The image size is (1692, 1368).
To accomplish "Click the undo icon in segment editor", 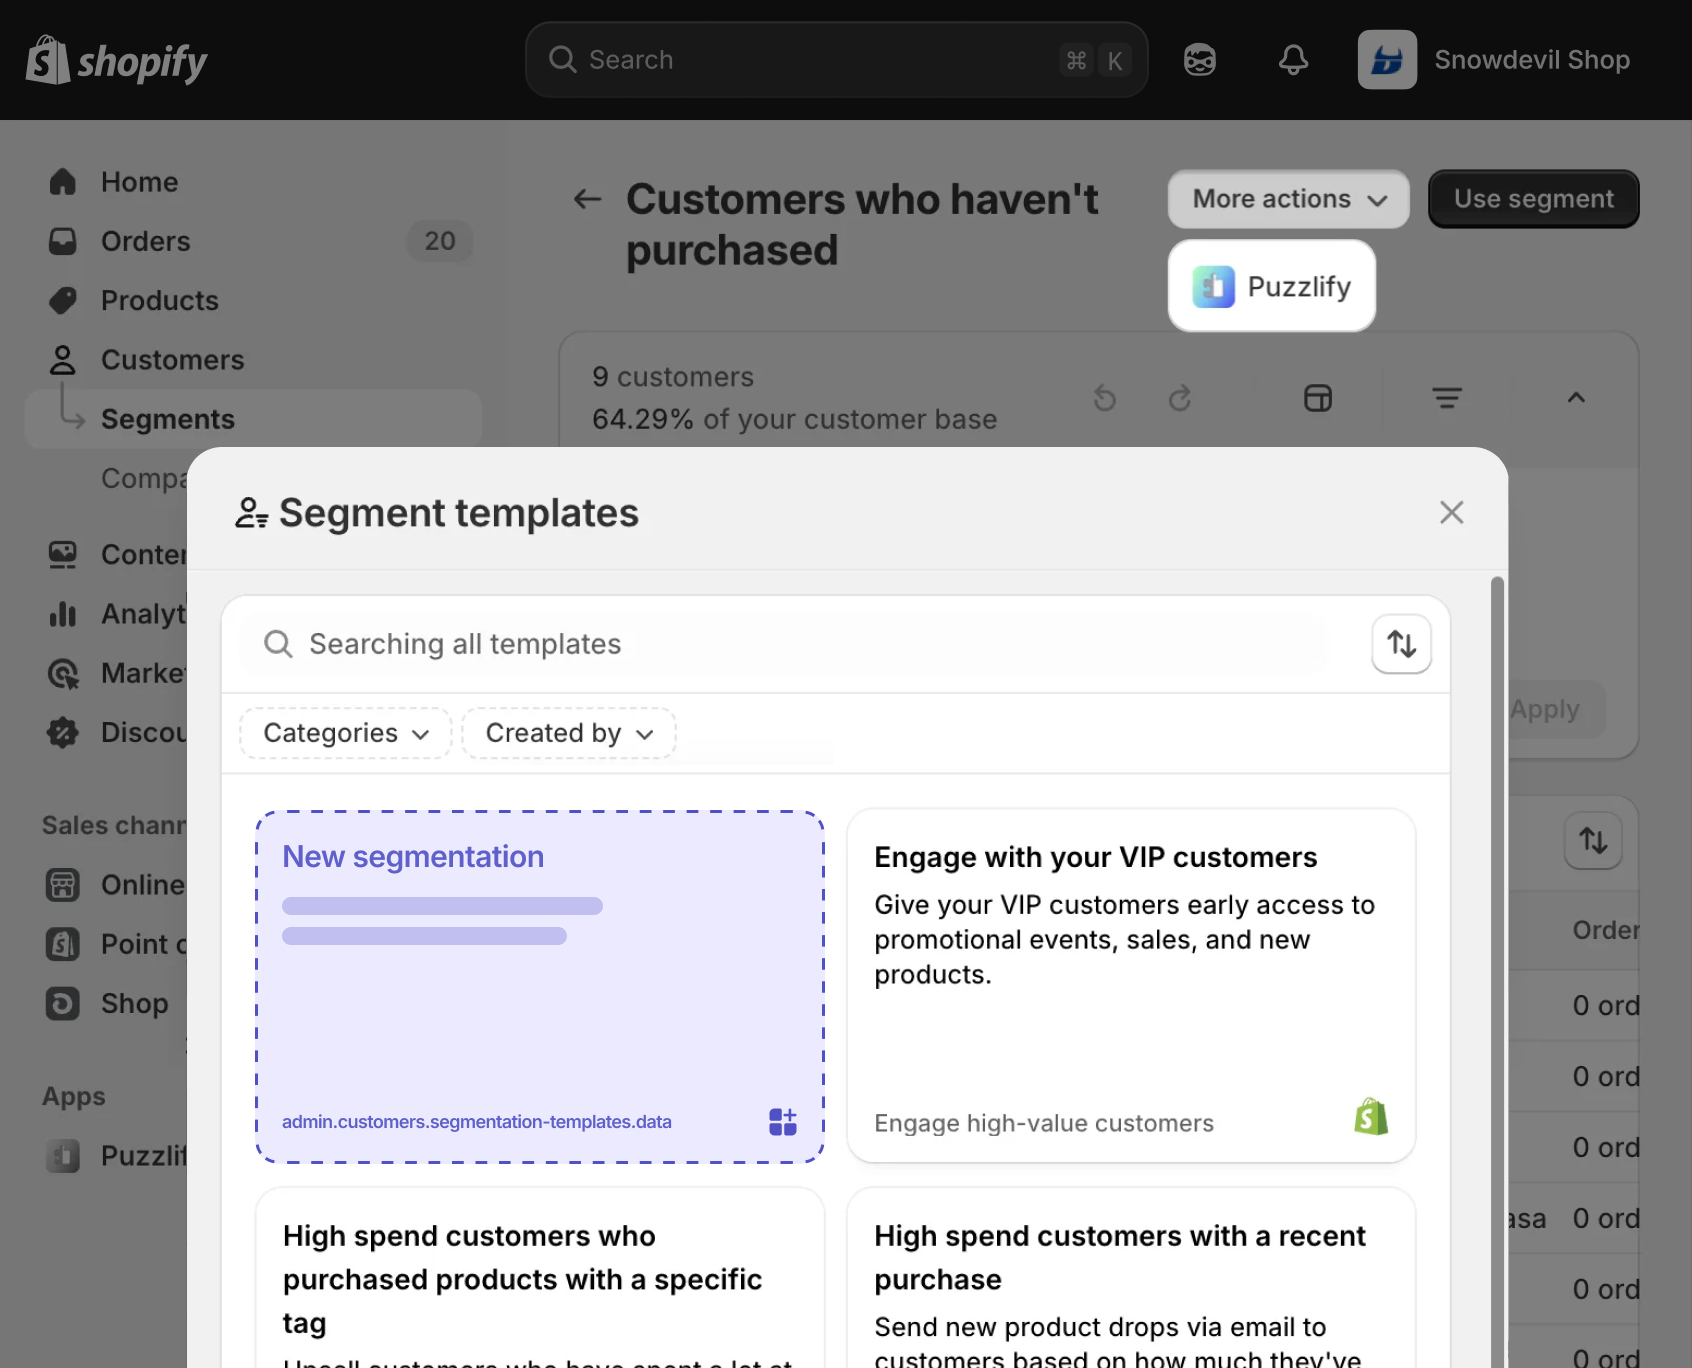I will click(x=1105, y=398).
